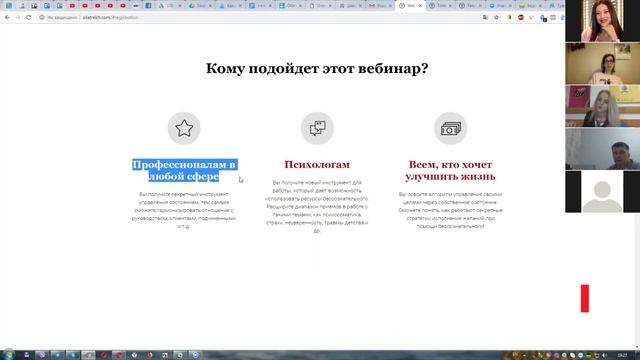640x360 pixels.
Task: Bookmark this page with the star icon
Action: point(496,18)
